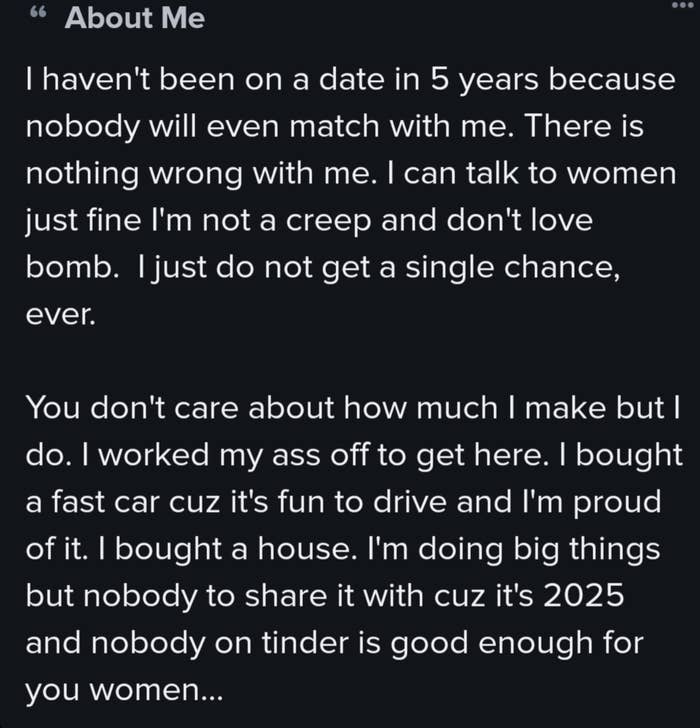The height and width of the screenshot is (728, 700).
Task: Click the line beginning "just fine I'm not a creep"
Action: (308, 217)
